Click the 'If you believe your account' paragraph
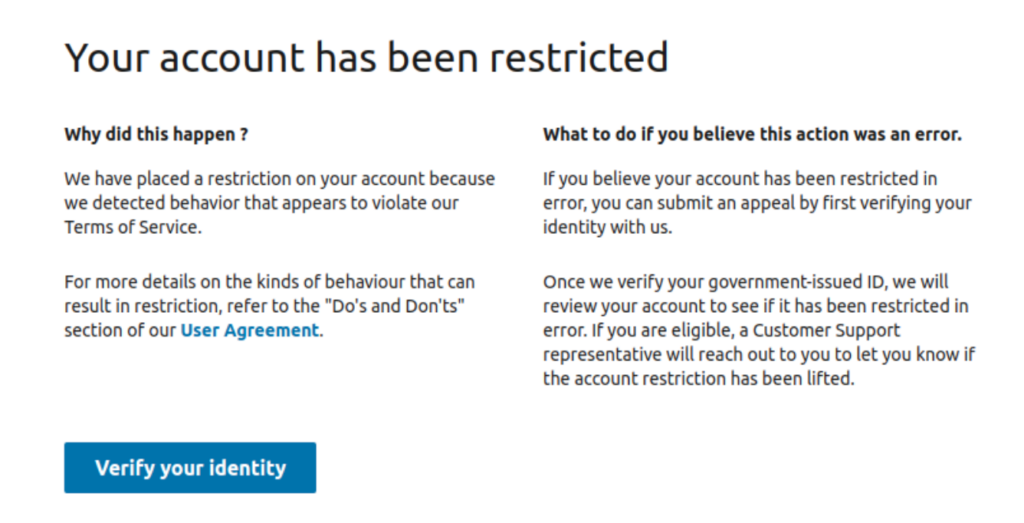1024x523 pixels. [758, 203]
